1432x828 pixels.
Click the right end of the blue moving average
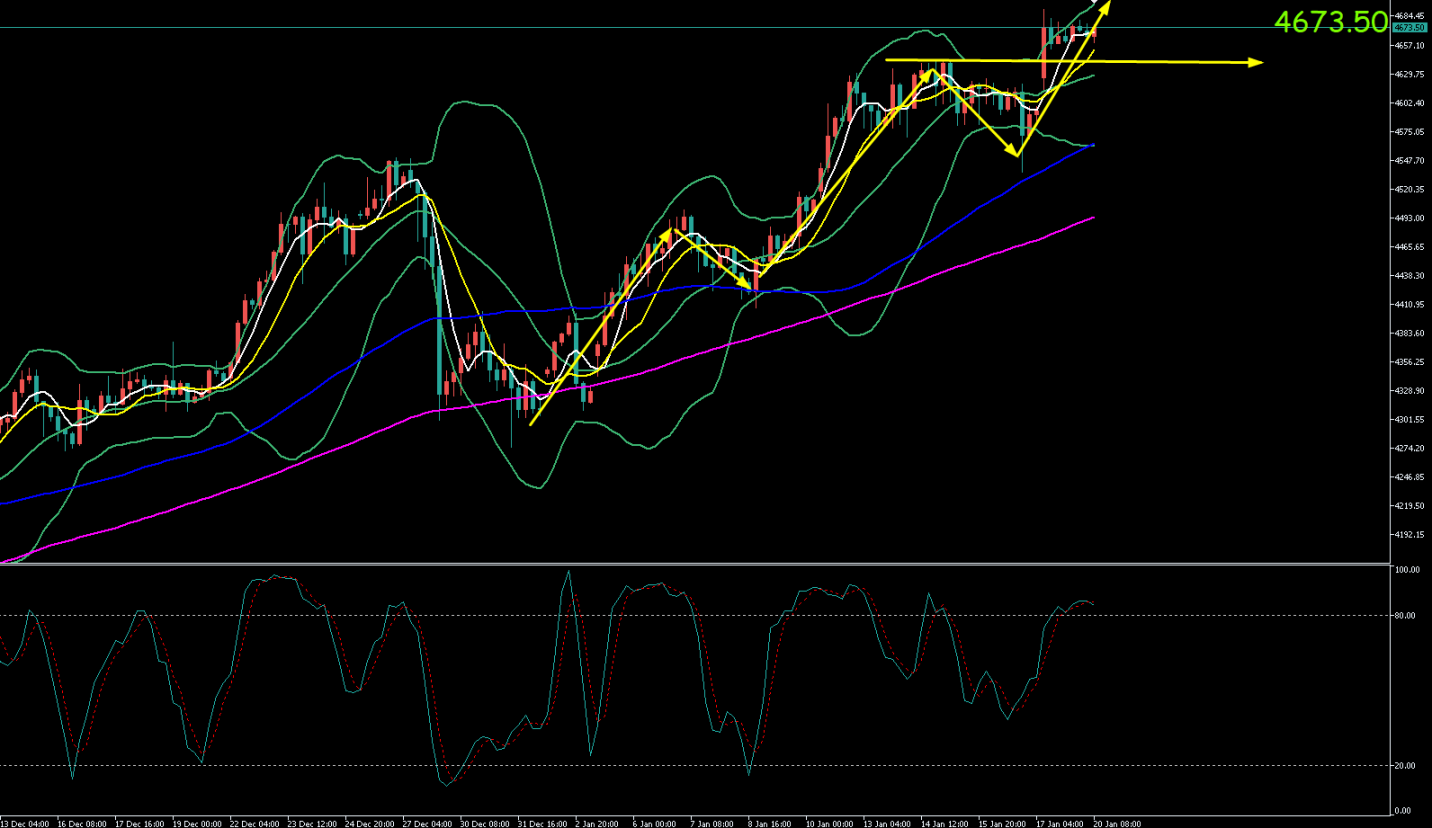(x=1093, y=145)
